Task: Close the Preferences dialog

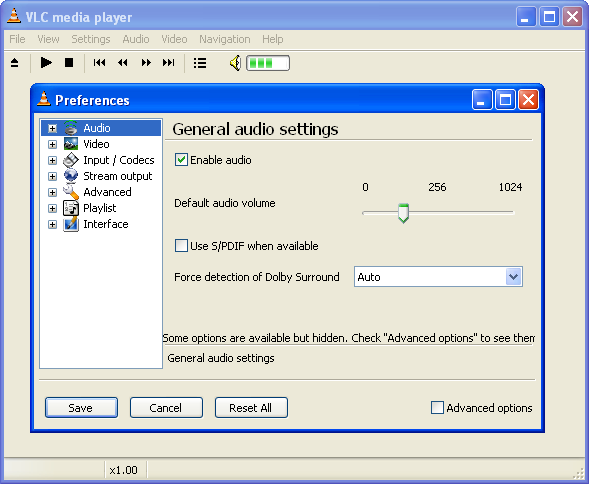Action: point(528,100)
